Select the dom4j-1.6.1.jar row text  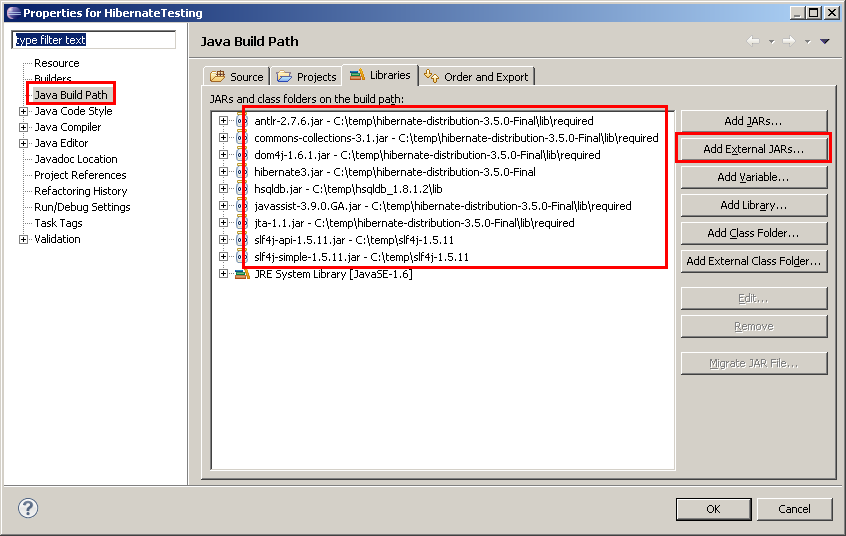[x=427, y=155]
